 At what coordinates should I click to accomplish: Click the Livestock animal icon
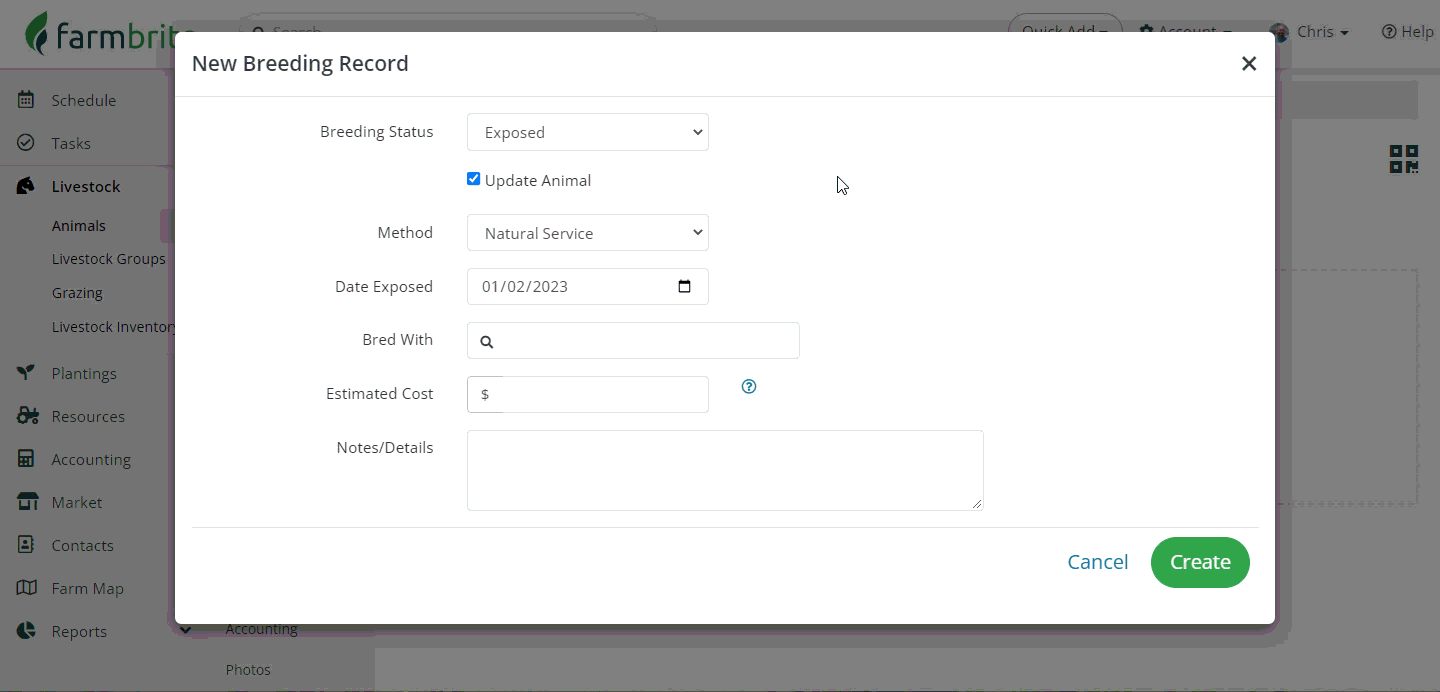tap(26, 186)
